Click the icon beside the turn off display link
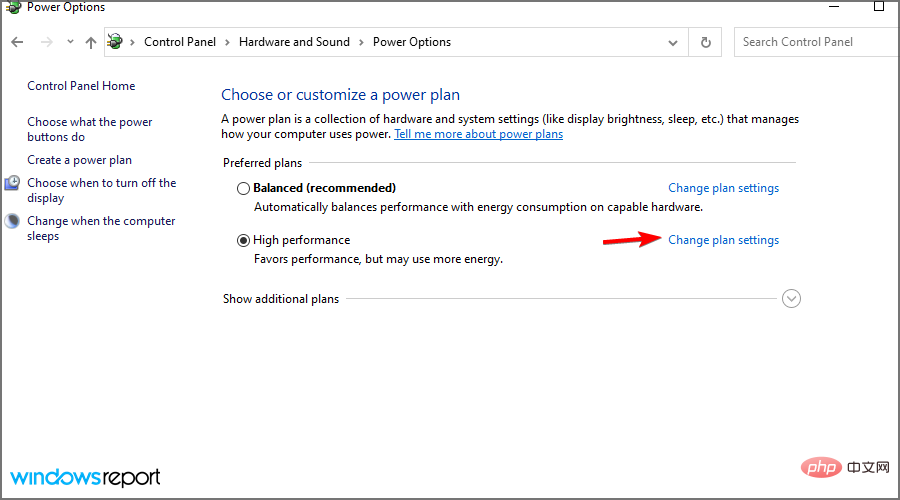The height and width of the screenshot is (500, 900). coord(13,183)
